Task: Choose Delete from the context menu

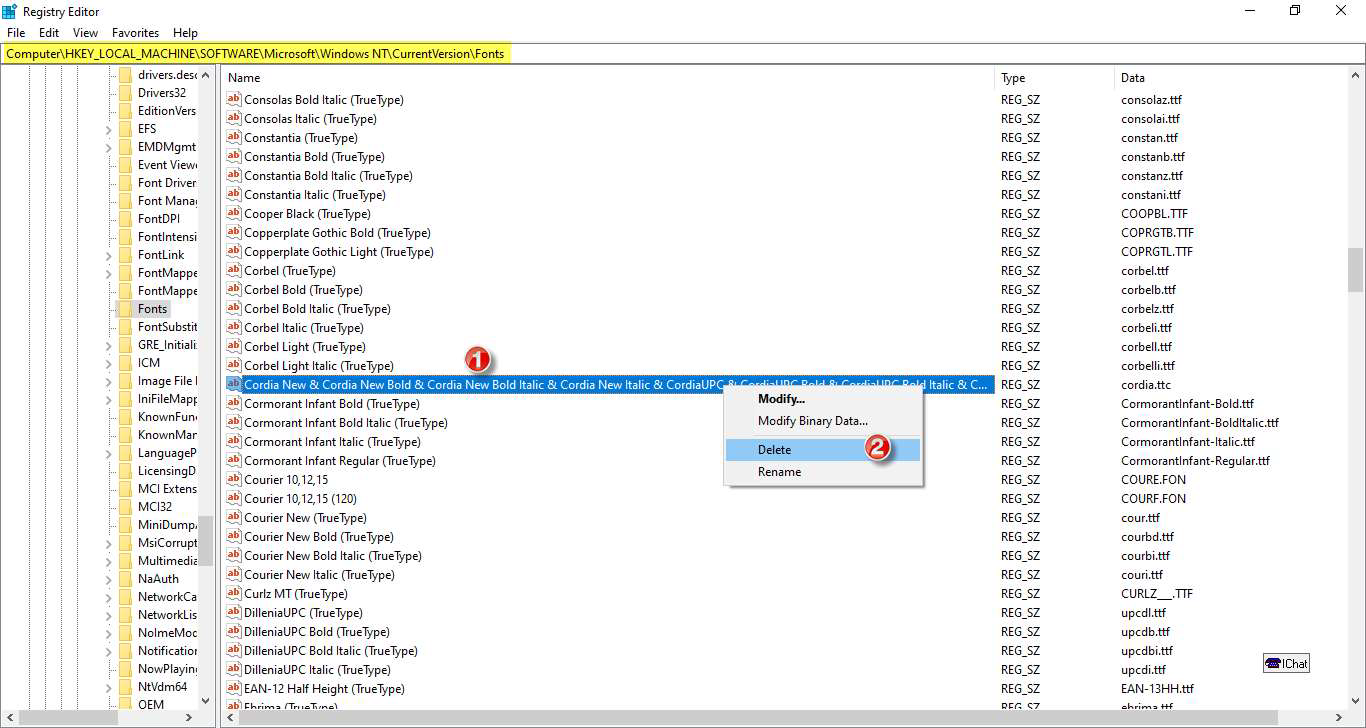Action: pyautogui.click(x=774, y=450)
